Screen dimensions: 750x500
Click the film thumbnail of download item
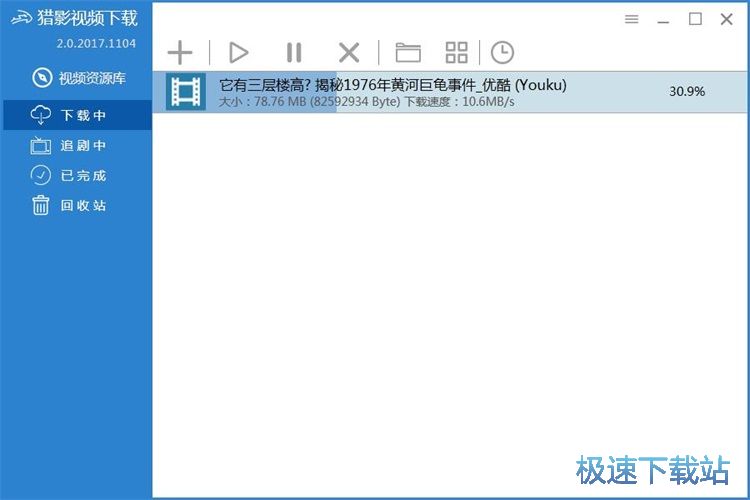coord(186,92)
